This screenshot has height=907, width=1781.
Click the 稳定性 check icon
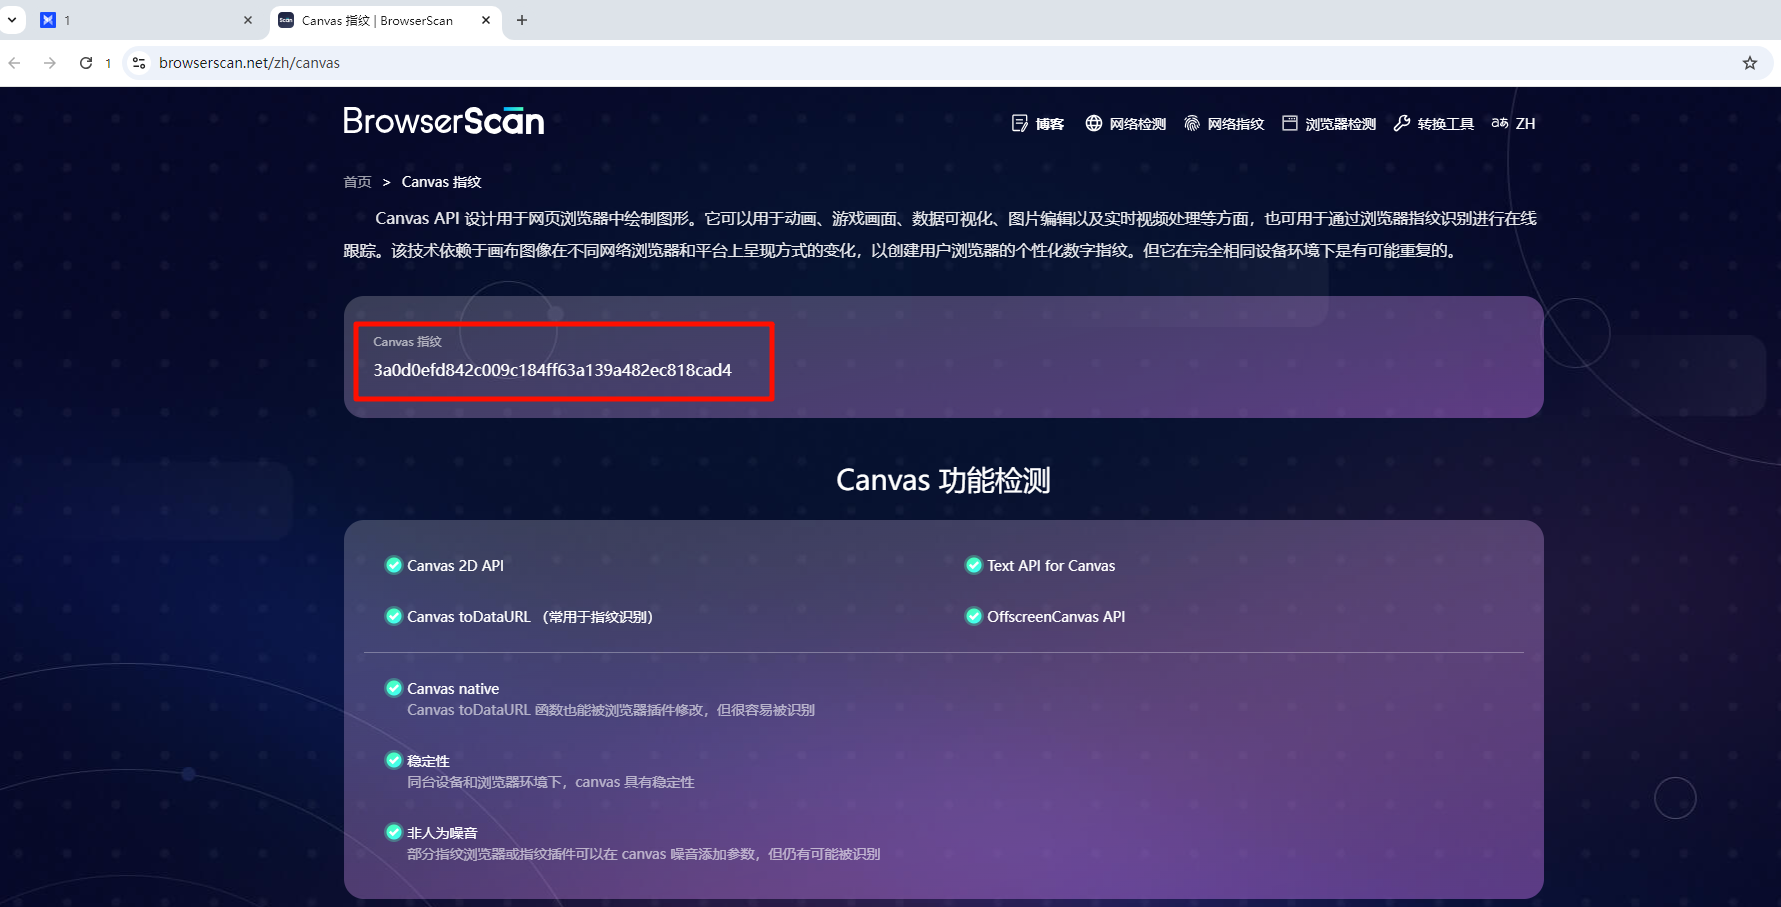coord(394,760)
